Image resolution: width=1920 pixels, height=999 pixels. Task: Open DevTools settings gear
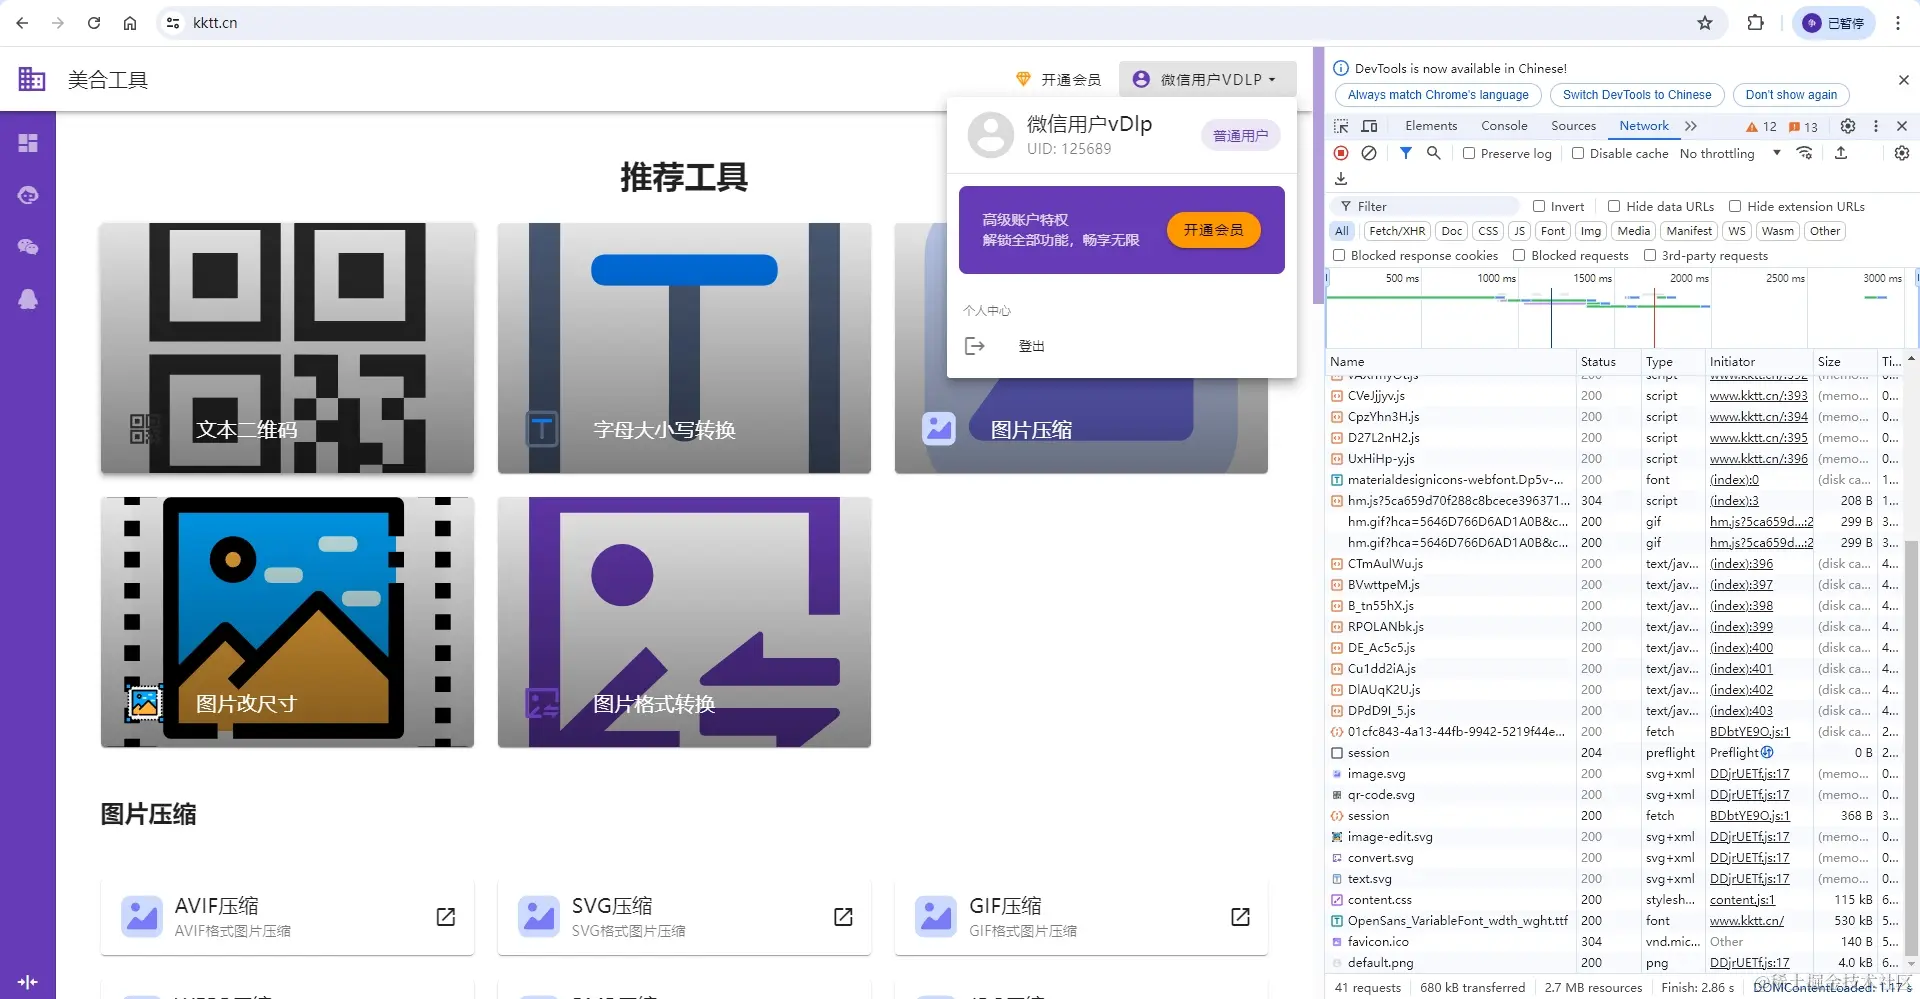1848,126
